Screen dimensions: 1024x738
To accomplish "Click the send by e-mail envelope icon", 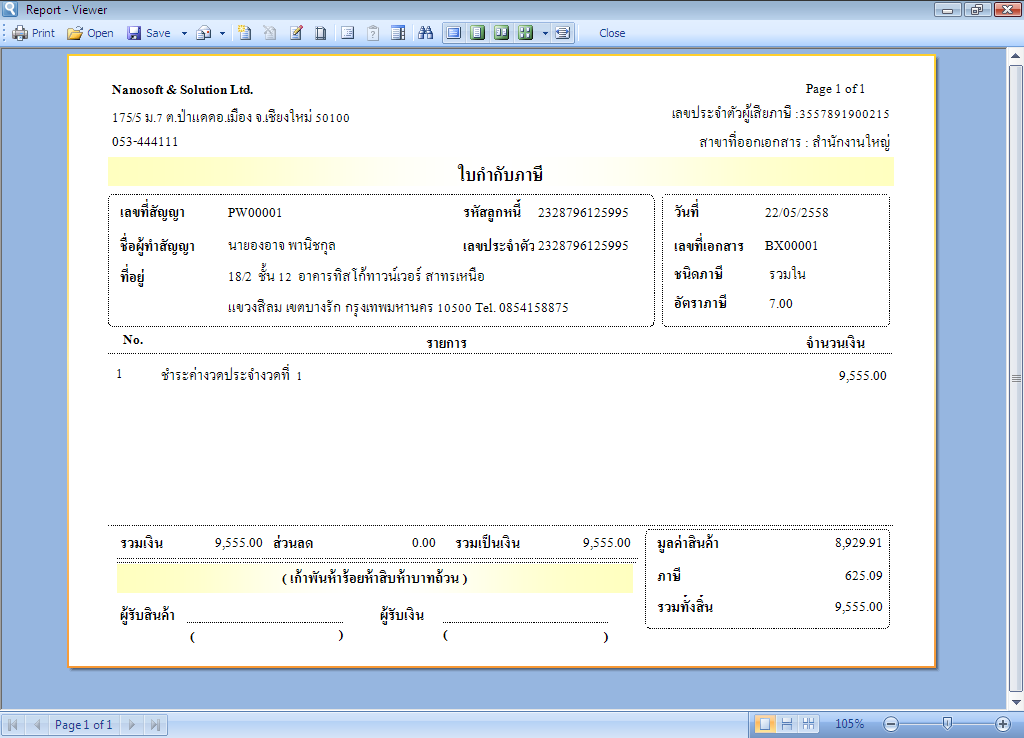I will click(204, 33).
